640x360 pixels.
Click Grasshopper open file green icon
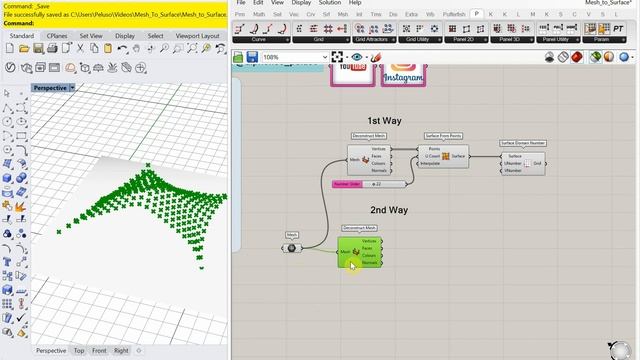point(238,57)
